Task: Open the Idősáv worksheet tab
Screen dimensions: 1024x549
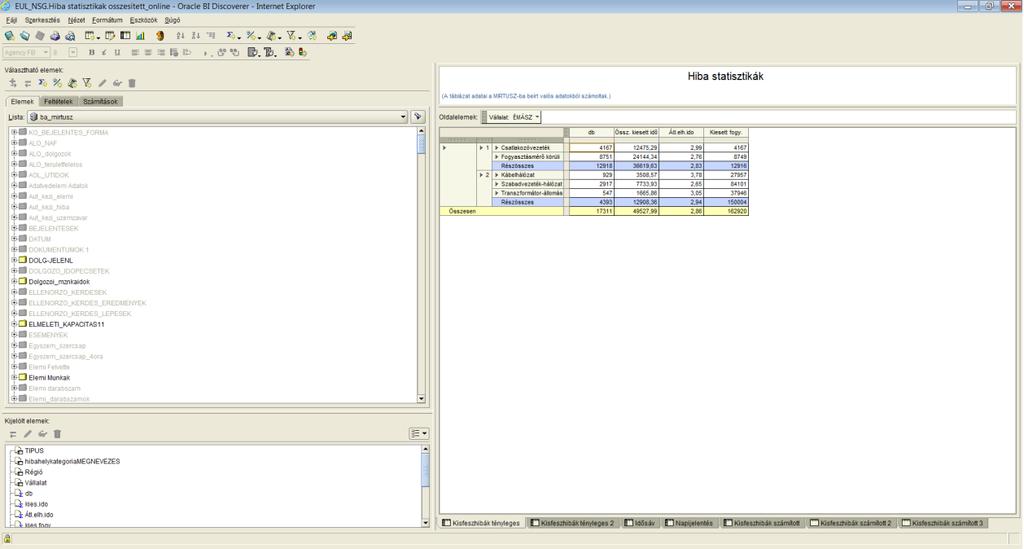Action: [639, 523]
